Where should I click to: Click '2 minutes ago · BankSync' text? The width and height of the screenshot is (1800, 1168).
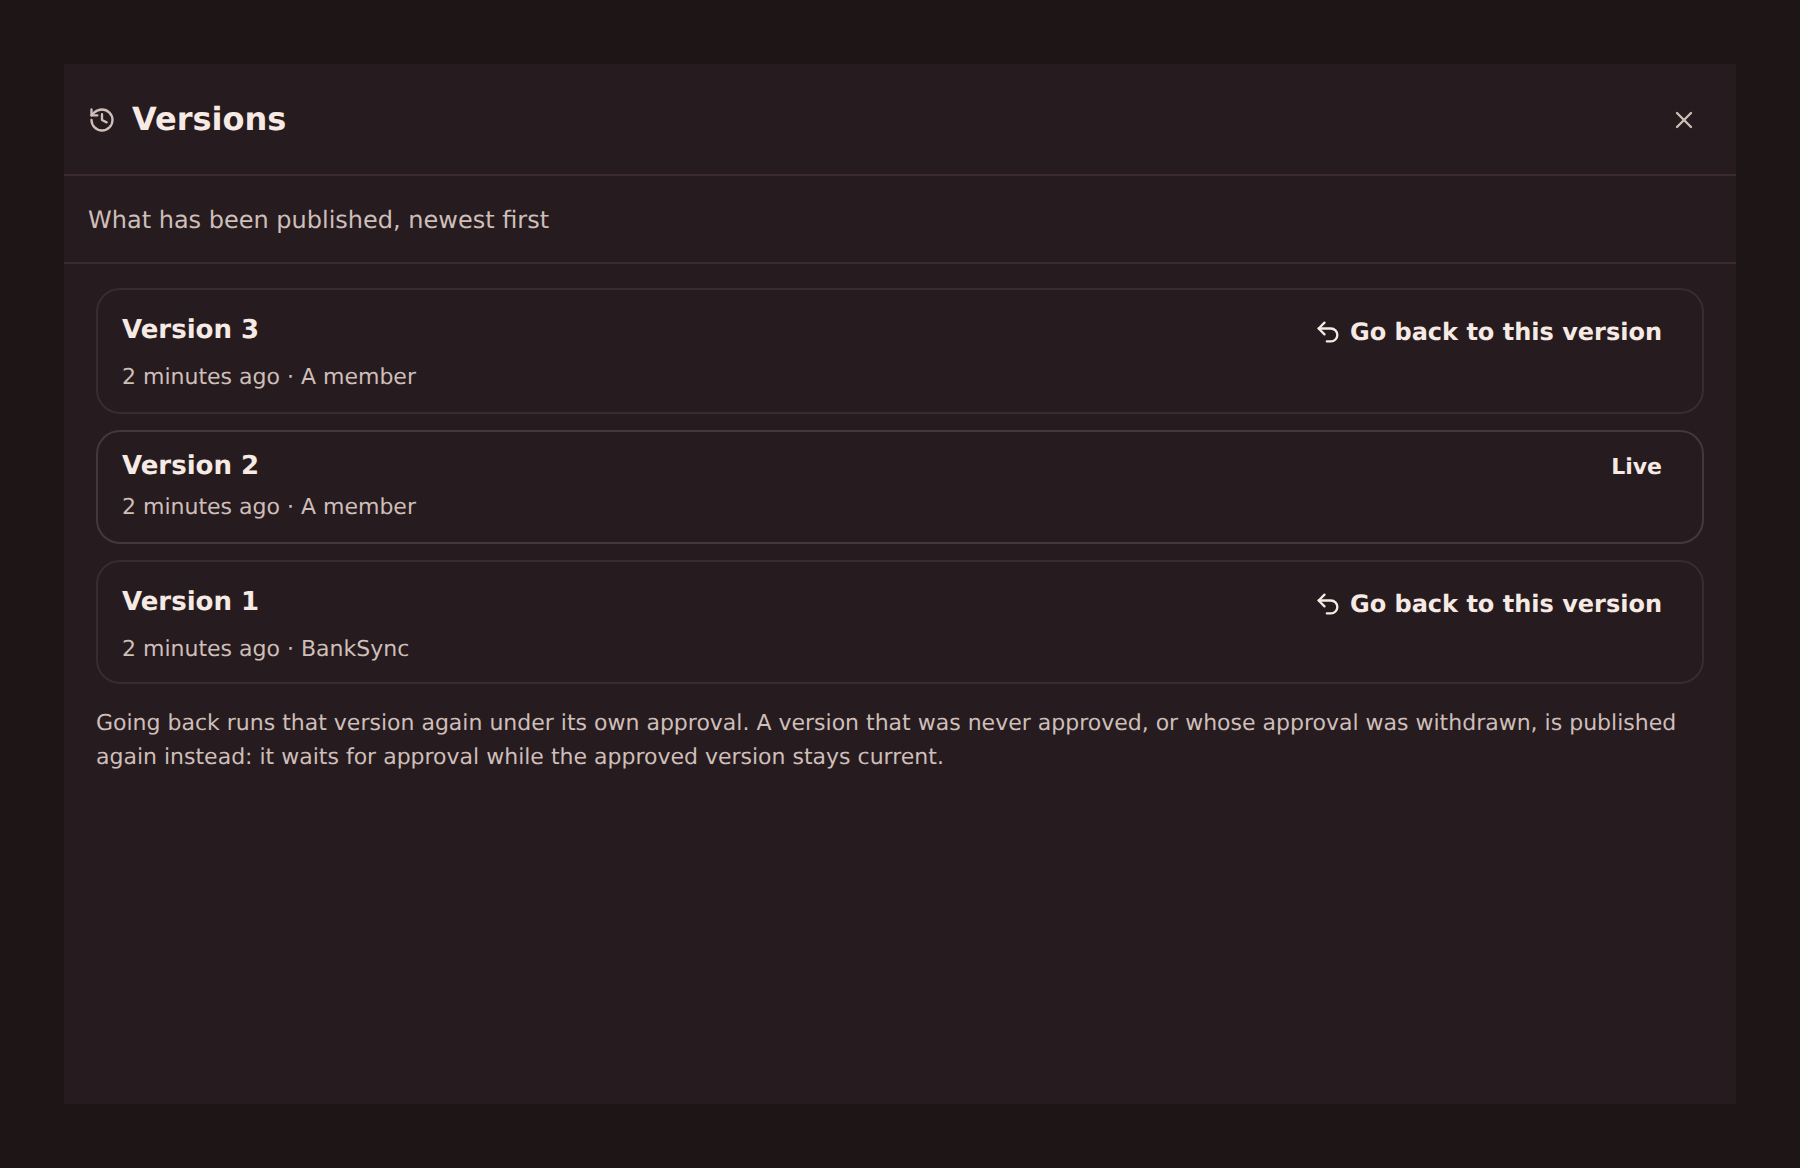pos(265,648)
